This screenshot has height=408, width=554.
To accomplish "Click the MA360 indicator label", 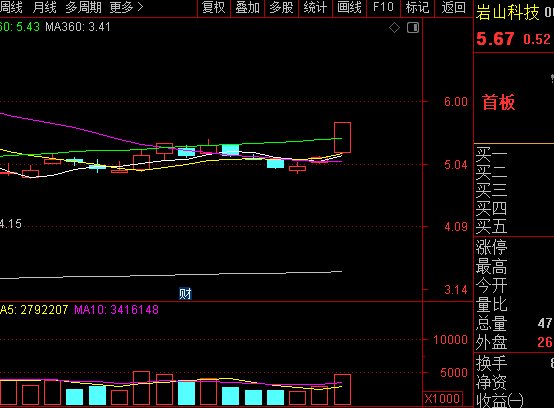I will coord(78,27).
